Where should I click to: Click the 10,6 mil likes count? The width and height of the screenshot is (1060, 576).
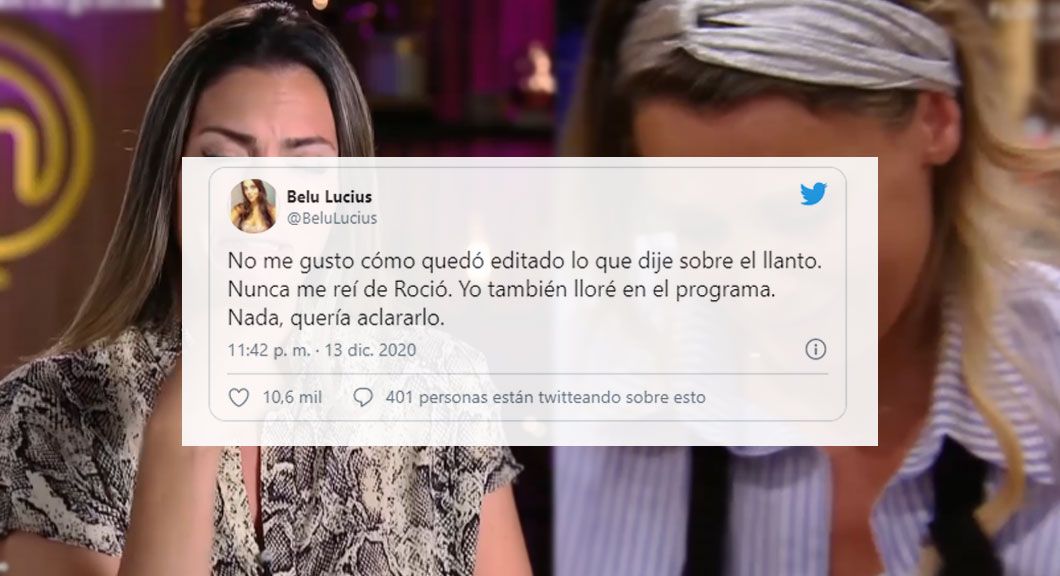(292, 397)
